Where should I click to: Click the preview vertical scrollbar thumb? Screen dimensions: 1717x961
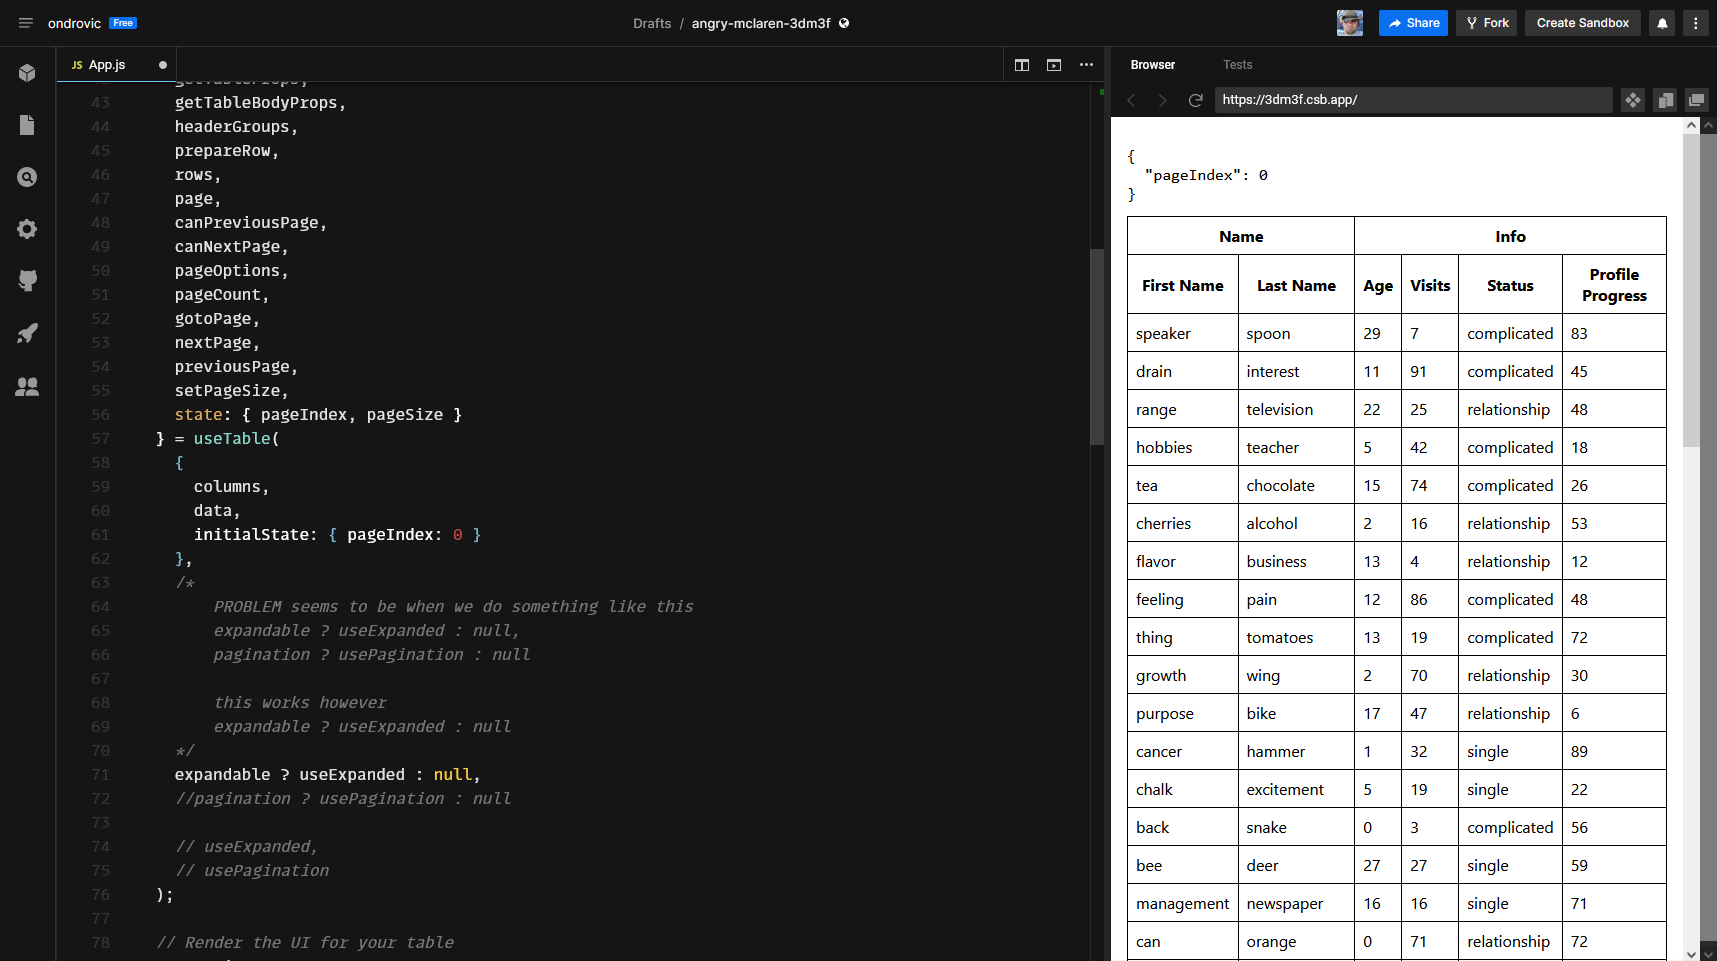coord(1691,290)
